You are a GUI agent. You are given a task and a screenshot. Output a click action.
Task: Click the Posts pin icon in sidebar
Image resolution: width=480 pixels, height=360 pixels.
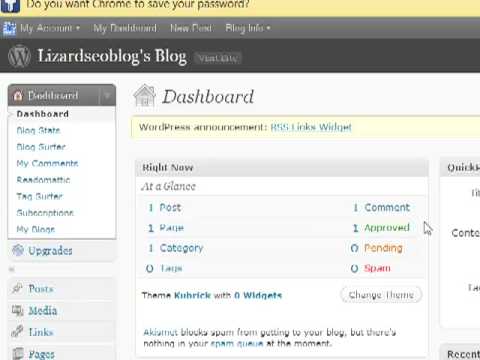tap(17, 288)
